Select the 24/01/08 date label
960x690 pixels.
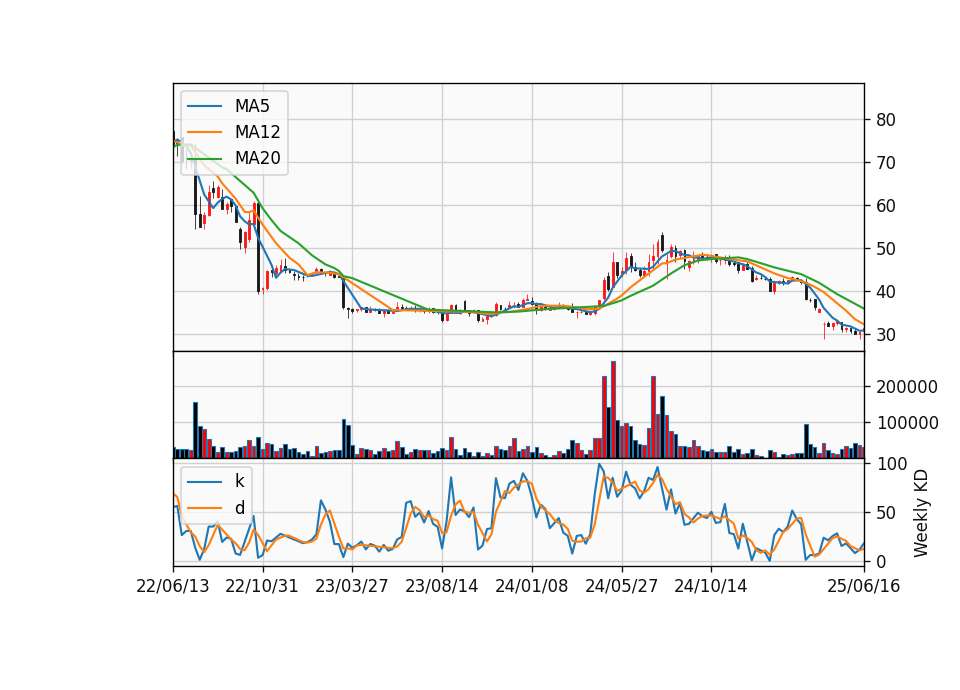532,586
